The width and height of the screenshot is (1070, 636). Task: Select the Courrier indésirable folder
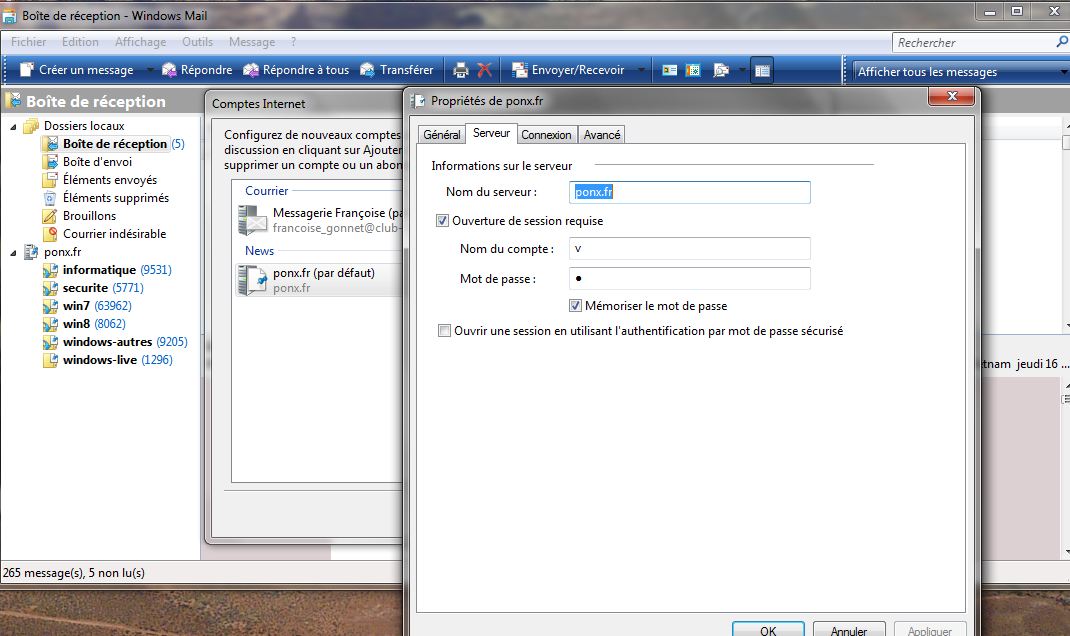pyautogui.click(x=115, y=233)
